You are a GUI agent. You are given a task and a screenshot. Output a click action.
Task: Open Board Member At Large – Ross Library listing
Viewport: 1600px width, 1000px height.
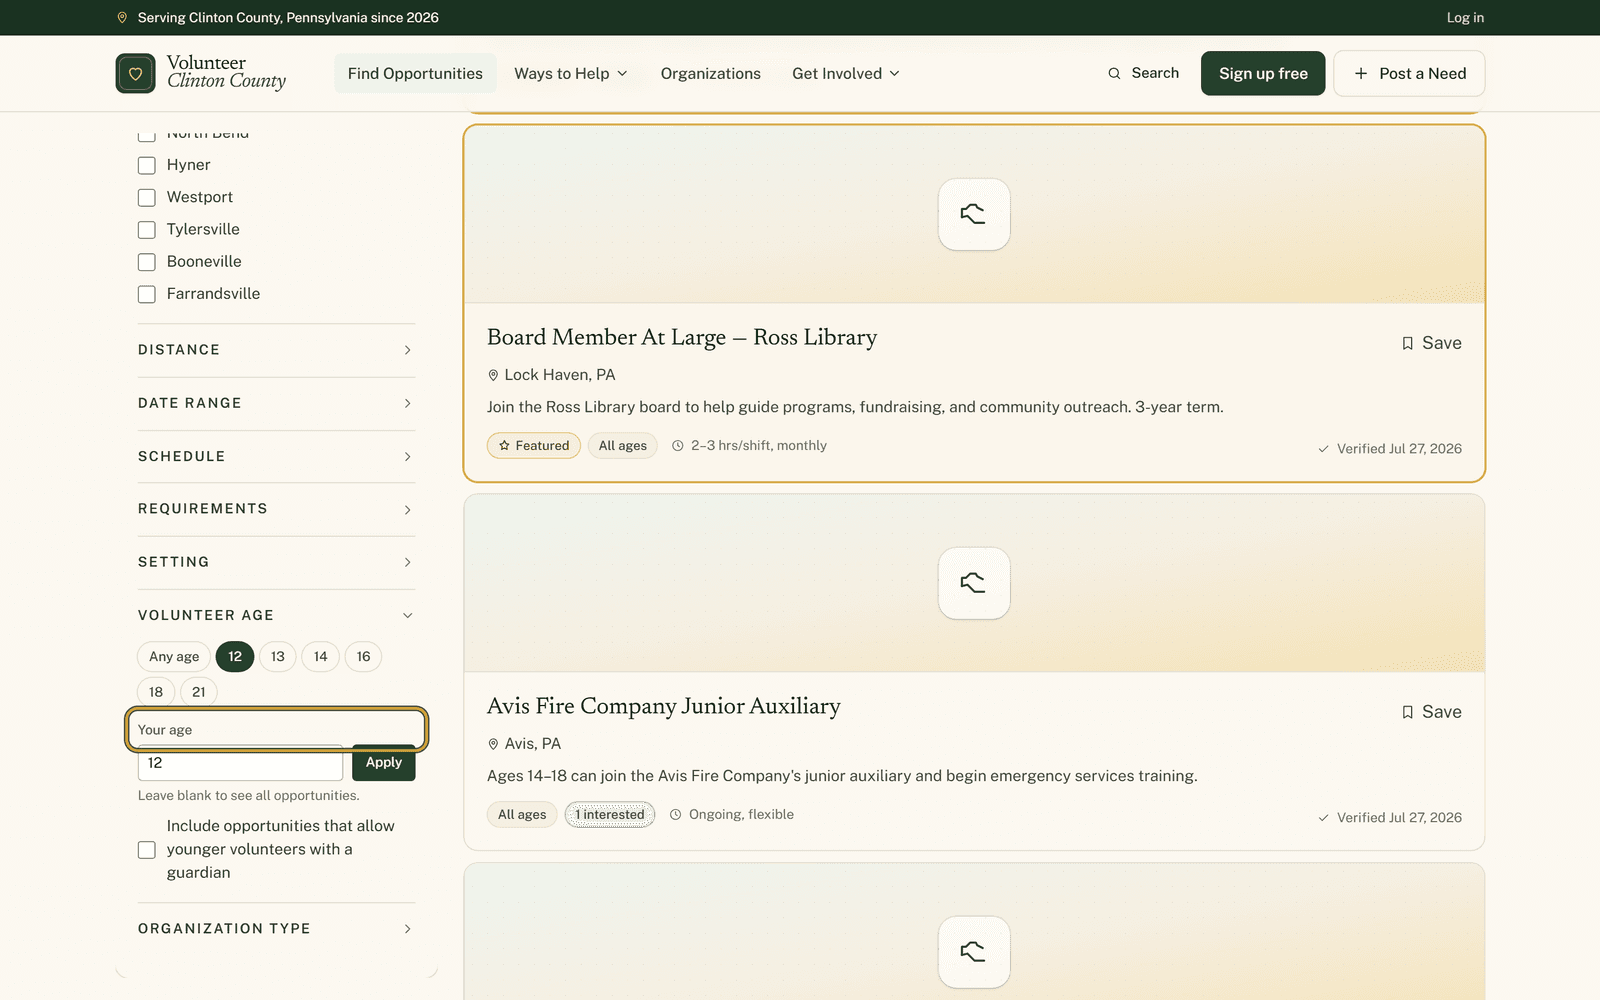(x=682, y=337)
